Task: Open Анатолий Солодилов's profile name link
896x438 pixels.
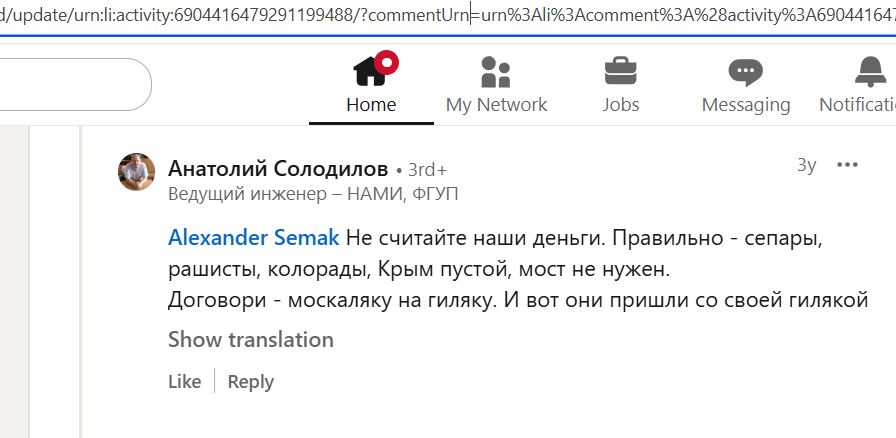Action: pyautogui.click(x=279, y=168)
